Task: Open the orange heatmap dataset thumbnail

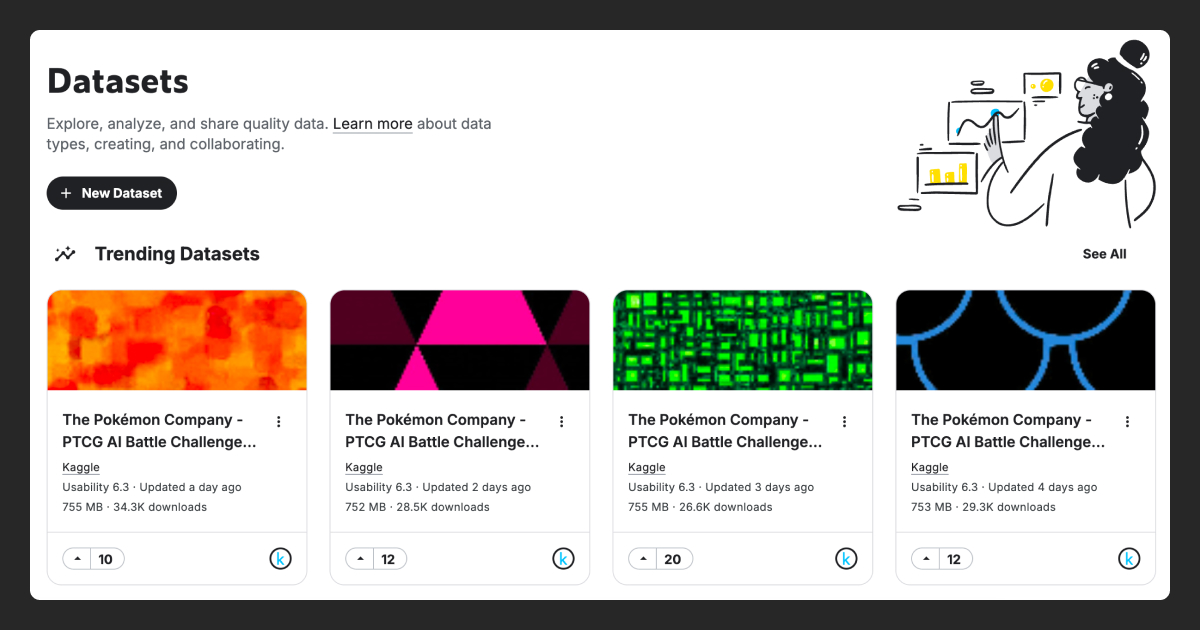Action: click(x=177, y=340)
